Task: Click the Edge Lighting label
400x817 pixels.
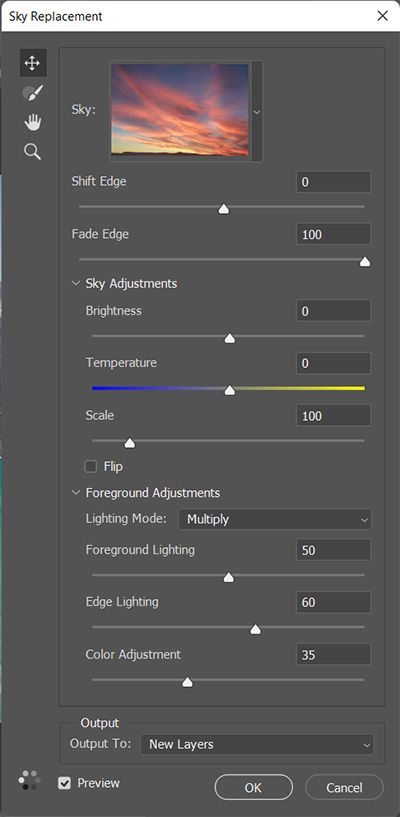Action: [122, 602]
